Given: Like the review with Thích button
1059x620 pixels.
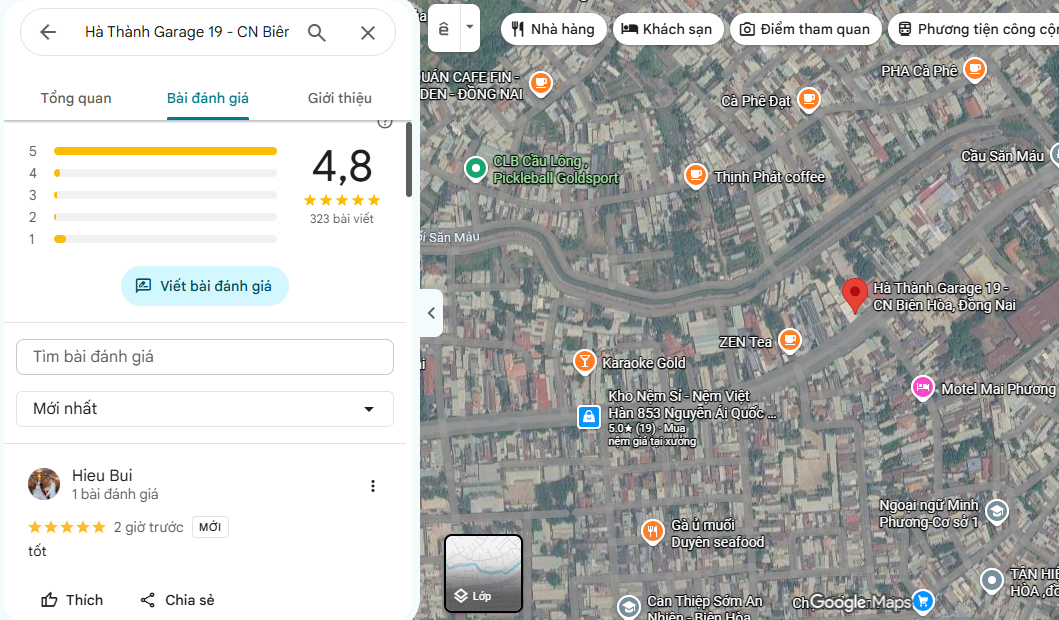Looking at the screenshot, I should pos(72,600).
